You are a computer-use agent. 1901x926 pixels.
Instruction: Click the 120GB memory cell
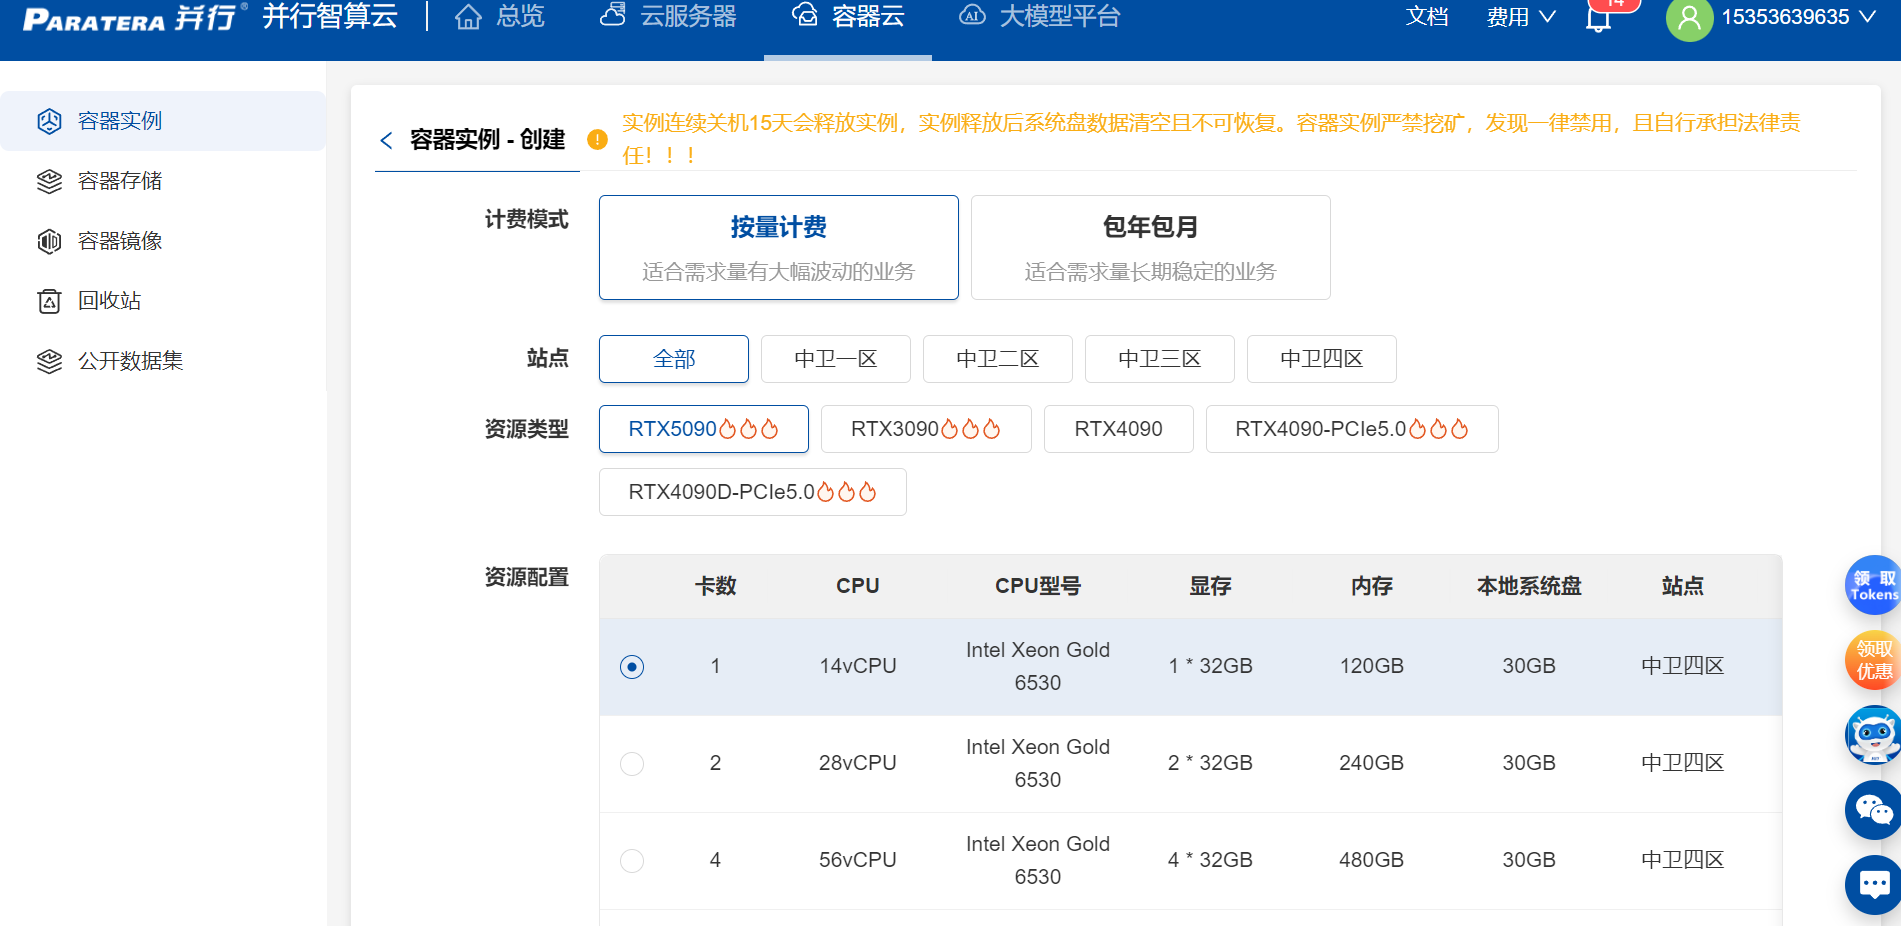point(1372,666)
